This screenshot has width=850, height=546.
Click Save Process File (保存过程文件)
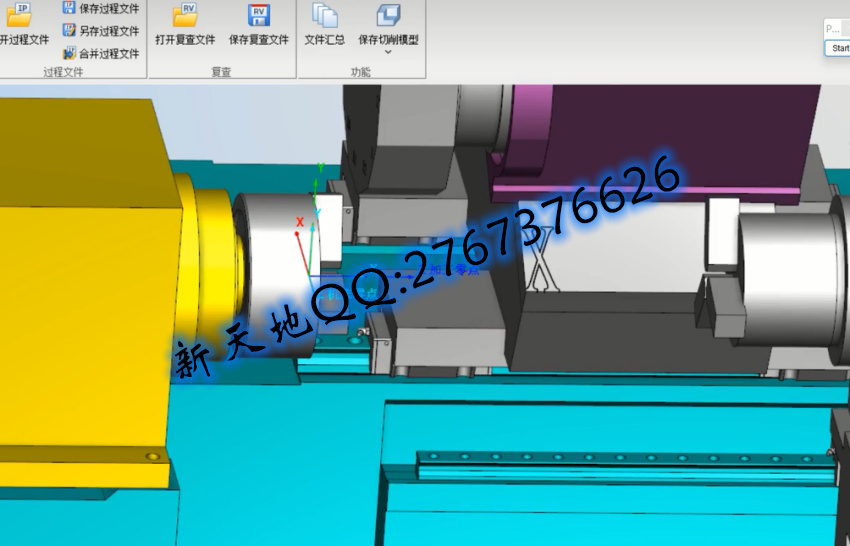(x=100, y=8)
